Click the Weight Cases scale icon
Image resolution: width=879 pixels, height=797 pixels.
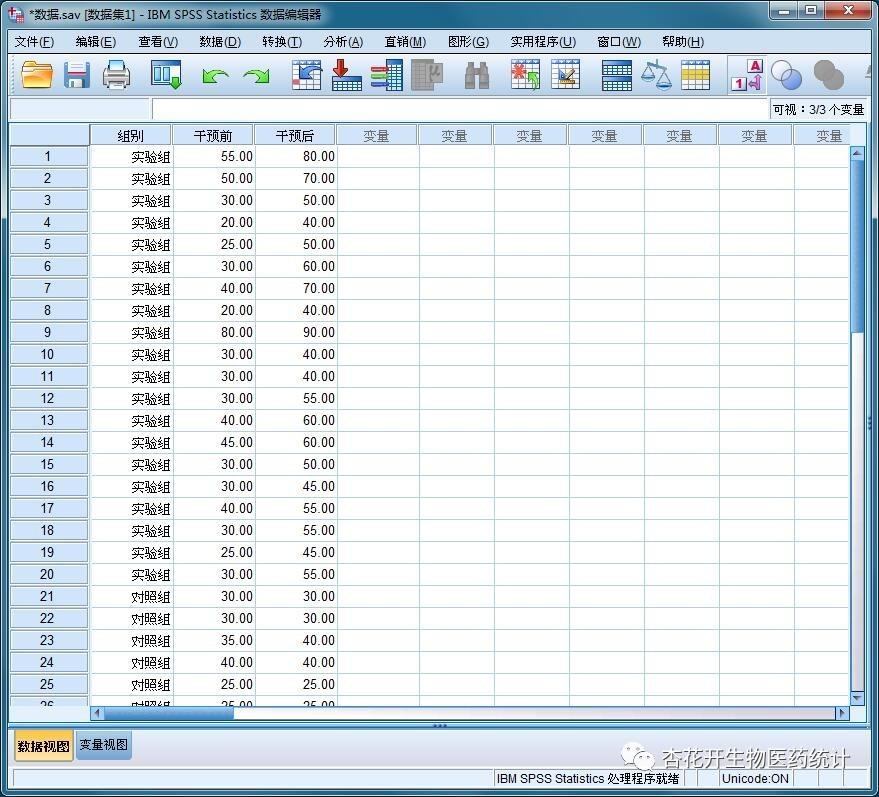click(x=656, y=75)
